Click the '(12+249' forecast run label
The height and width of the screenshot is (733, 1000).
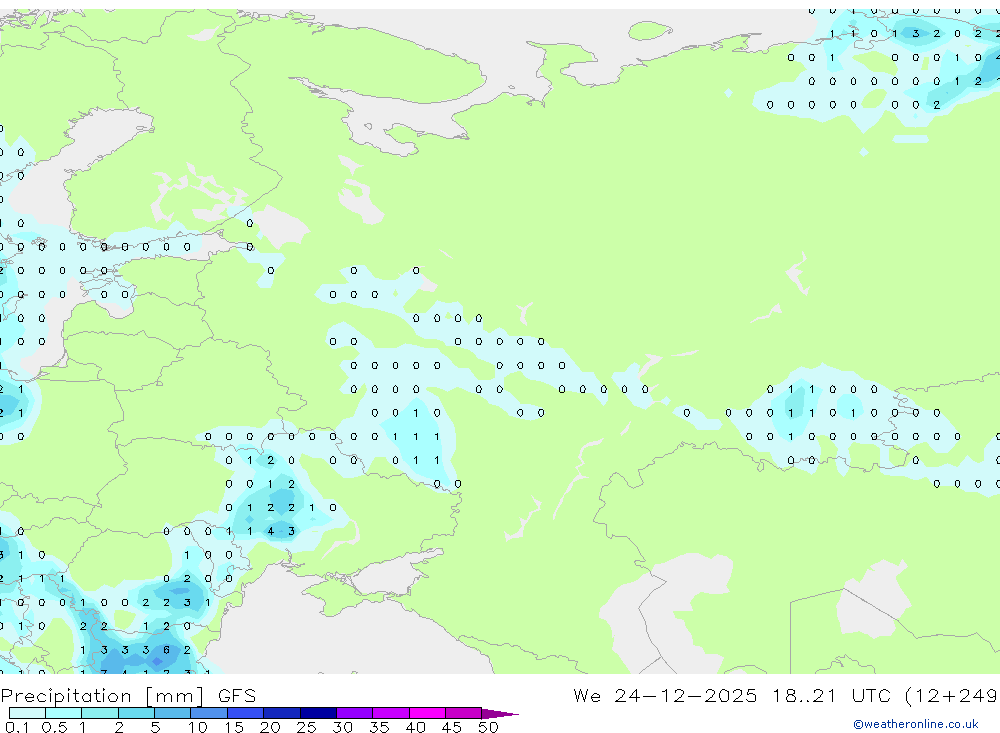pyautogui.click(x=951, y=695)
